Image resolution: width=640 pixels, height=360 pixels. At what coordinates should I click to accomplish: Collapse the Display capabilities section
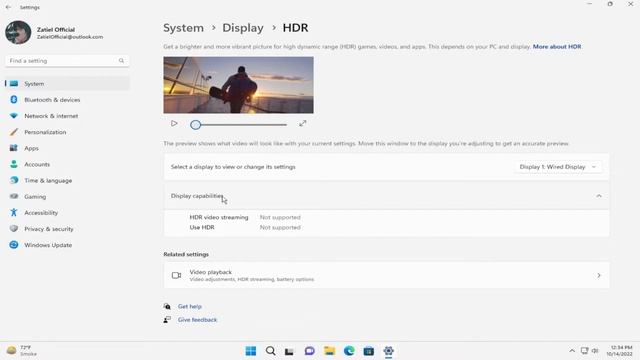click(x=599, y=196)
